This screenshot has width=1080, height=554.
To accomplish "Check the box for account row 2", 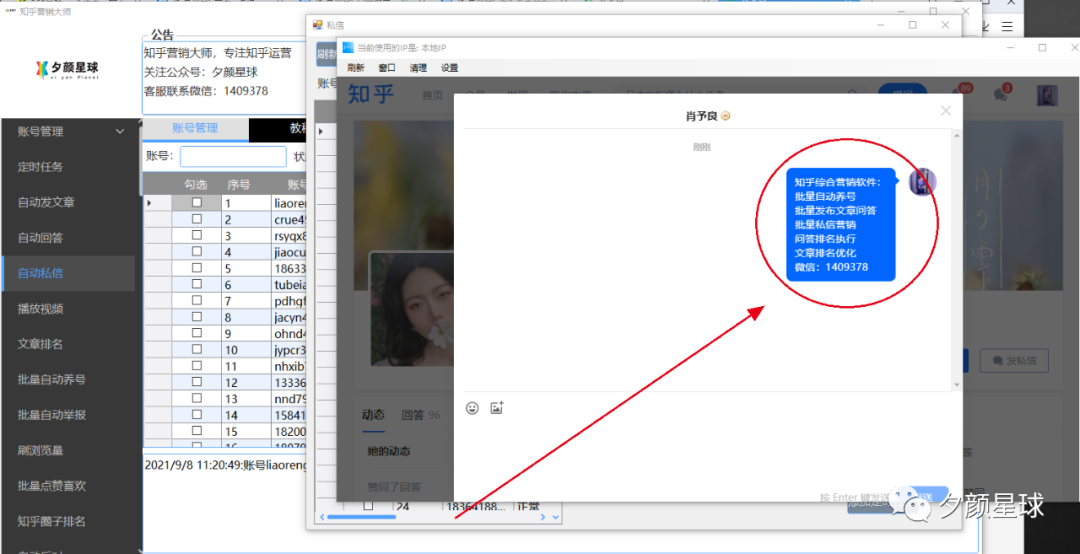I will click(x=197, y=219).
